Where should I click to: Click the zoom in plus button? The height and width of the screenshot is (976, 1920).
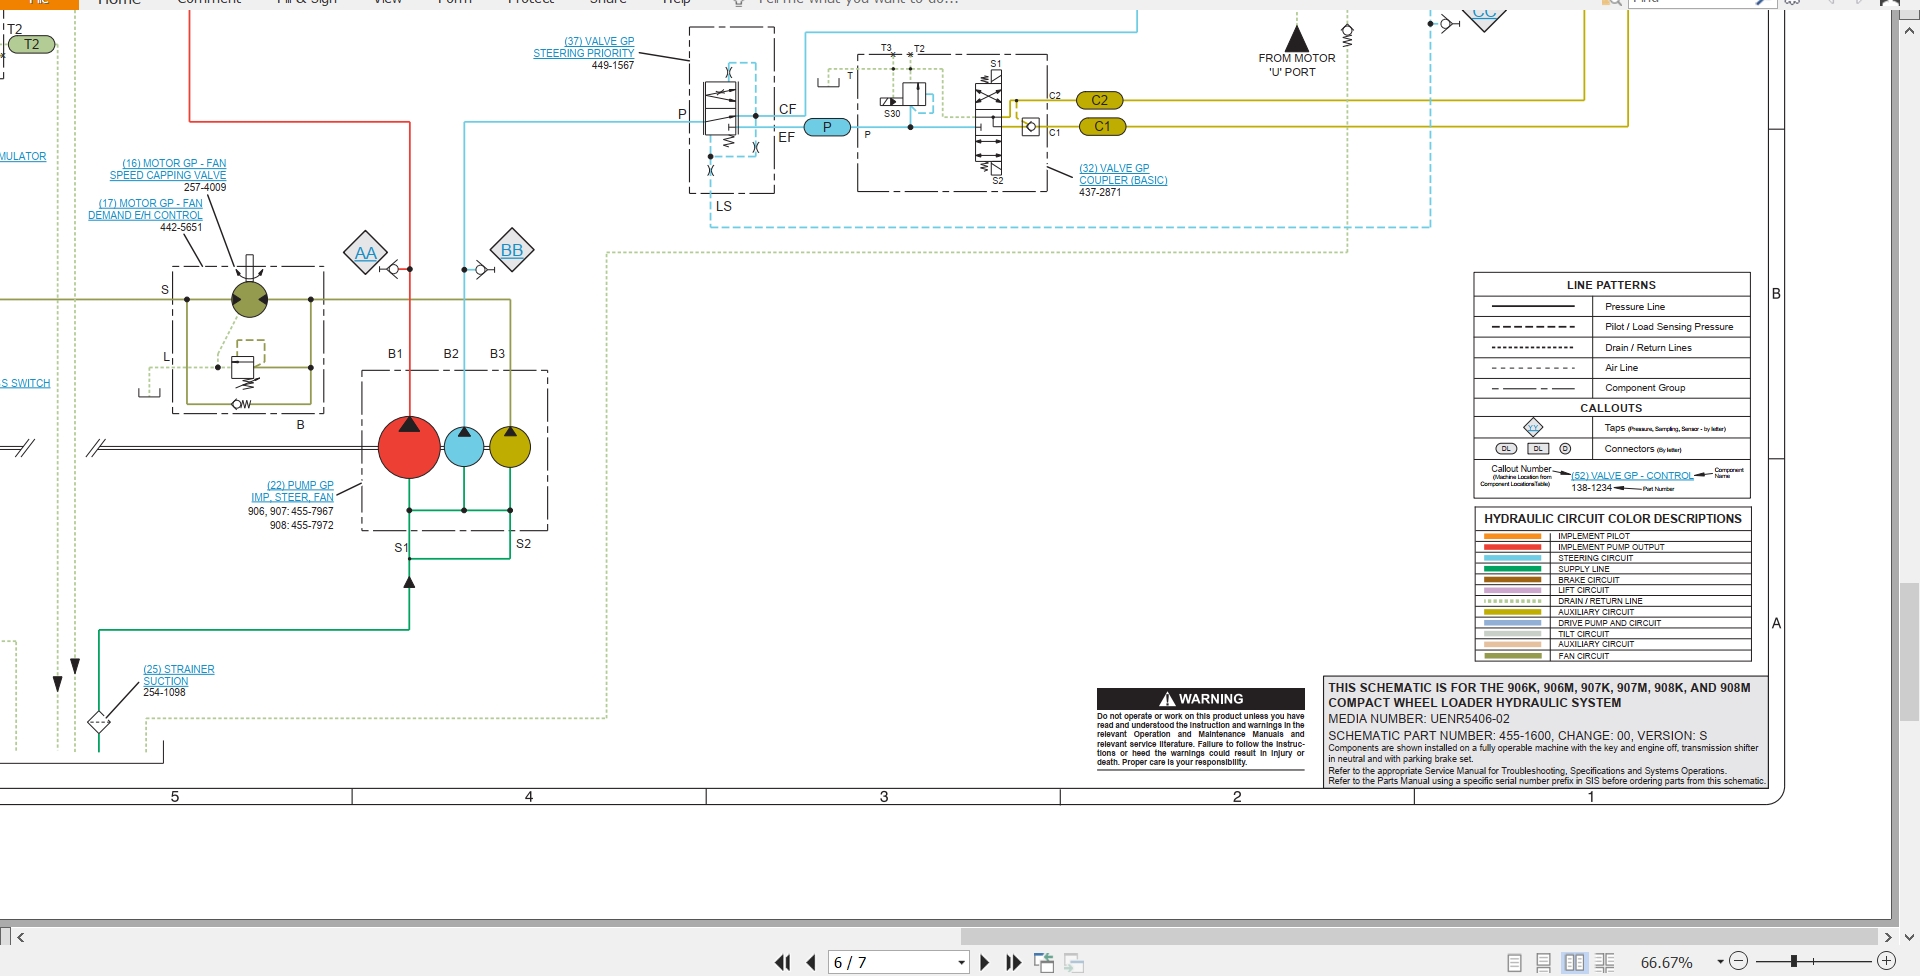click(1886, 961)
